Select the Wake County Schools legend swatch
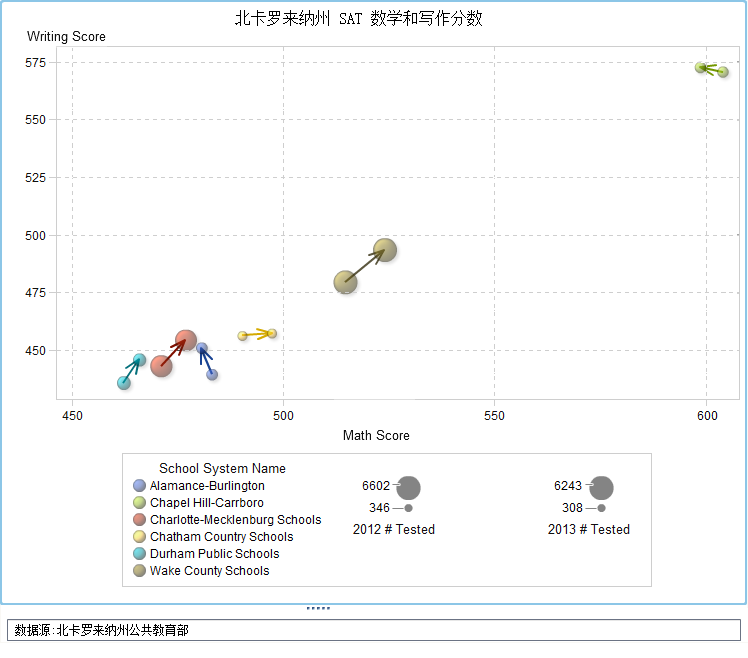This screenshot has width=748, height=658. tap(140, 571)
